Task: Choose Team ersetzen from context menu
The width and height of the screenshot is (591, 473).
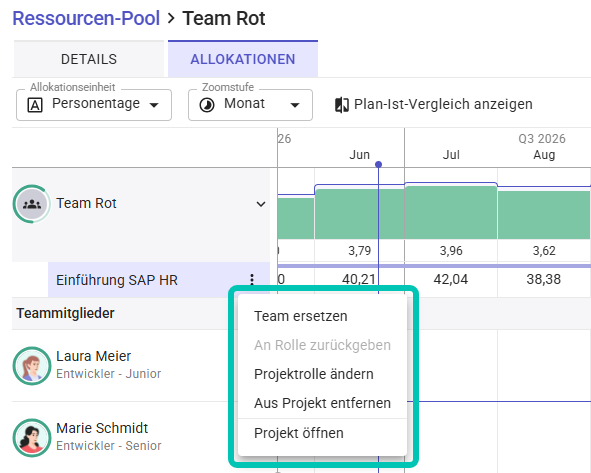Action: click(x=323, y=316)
